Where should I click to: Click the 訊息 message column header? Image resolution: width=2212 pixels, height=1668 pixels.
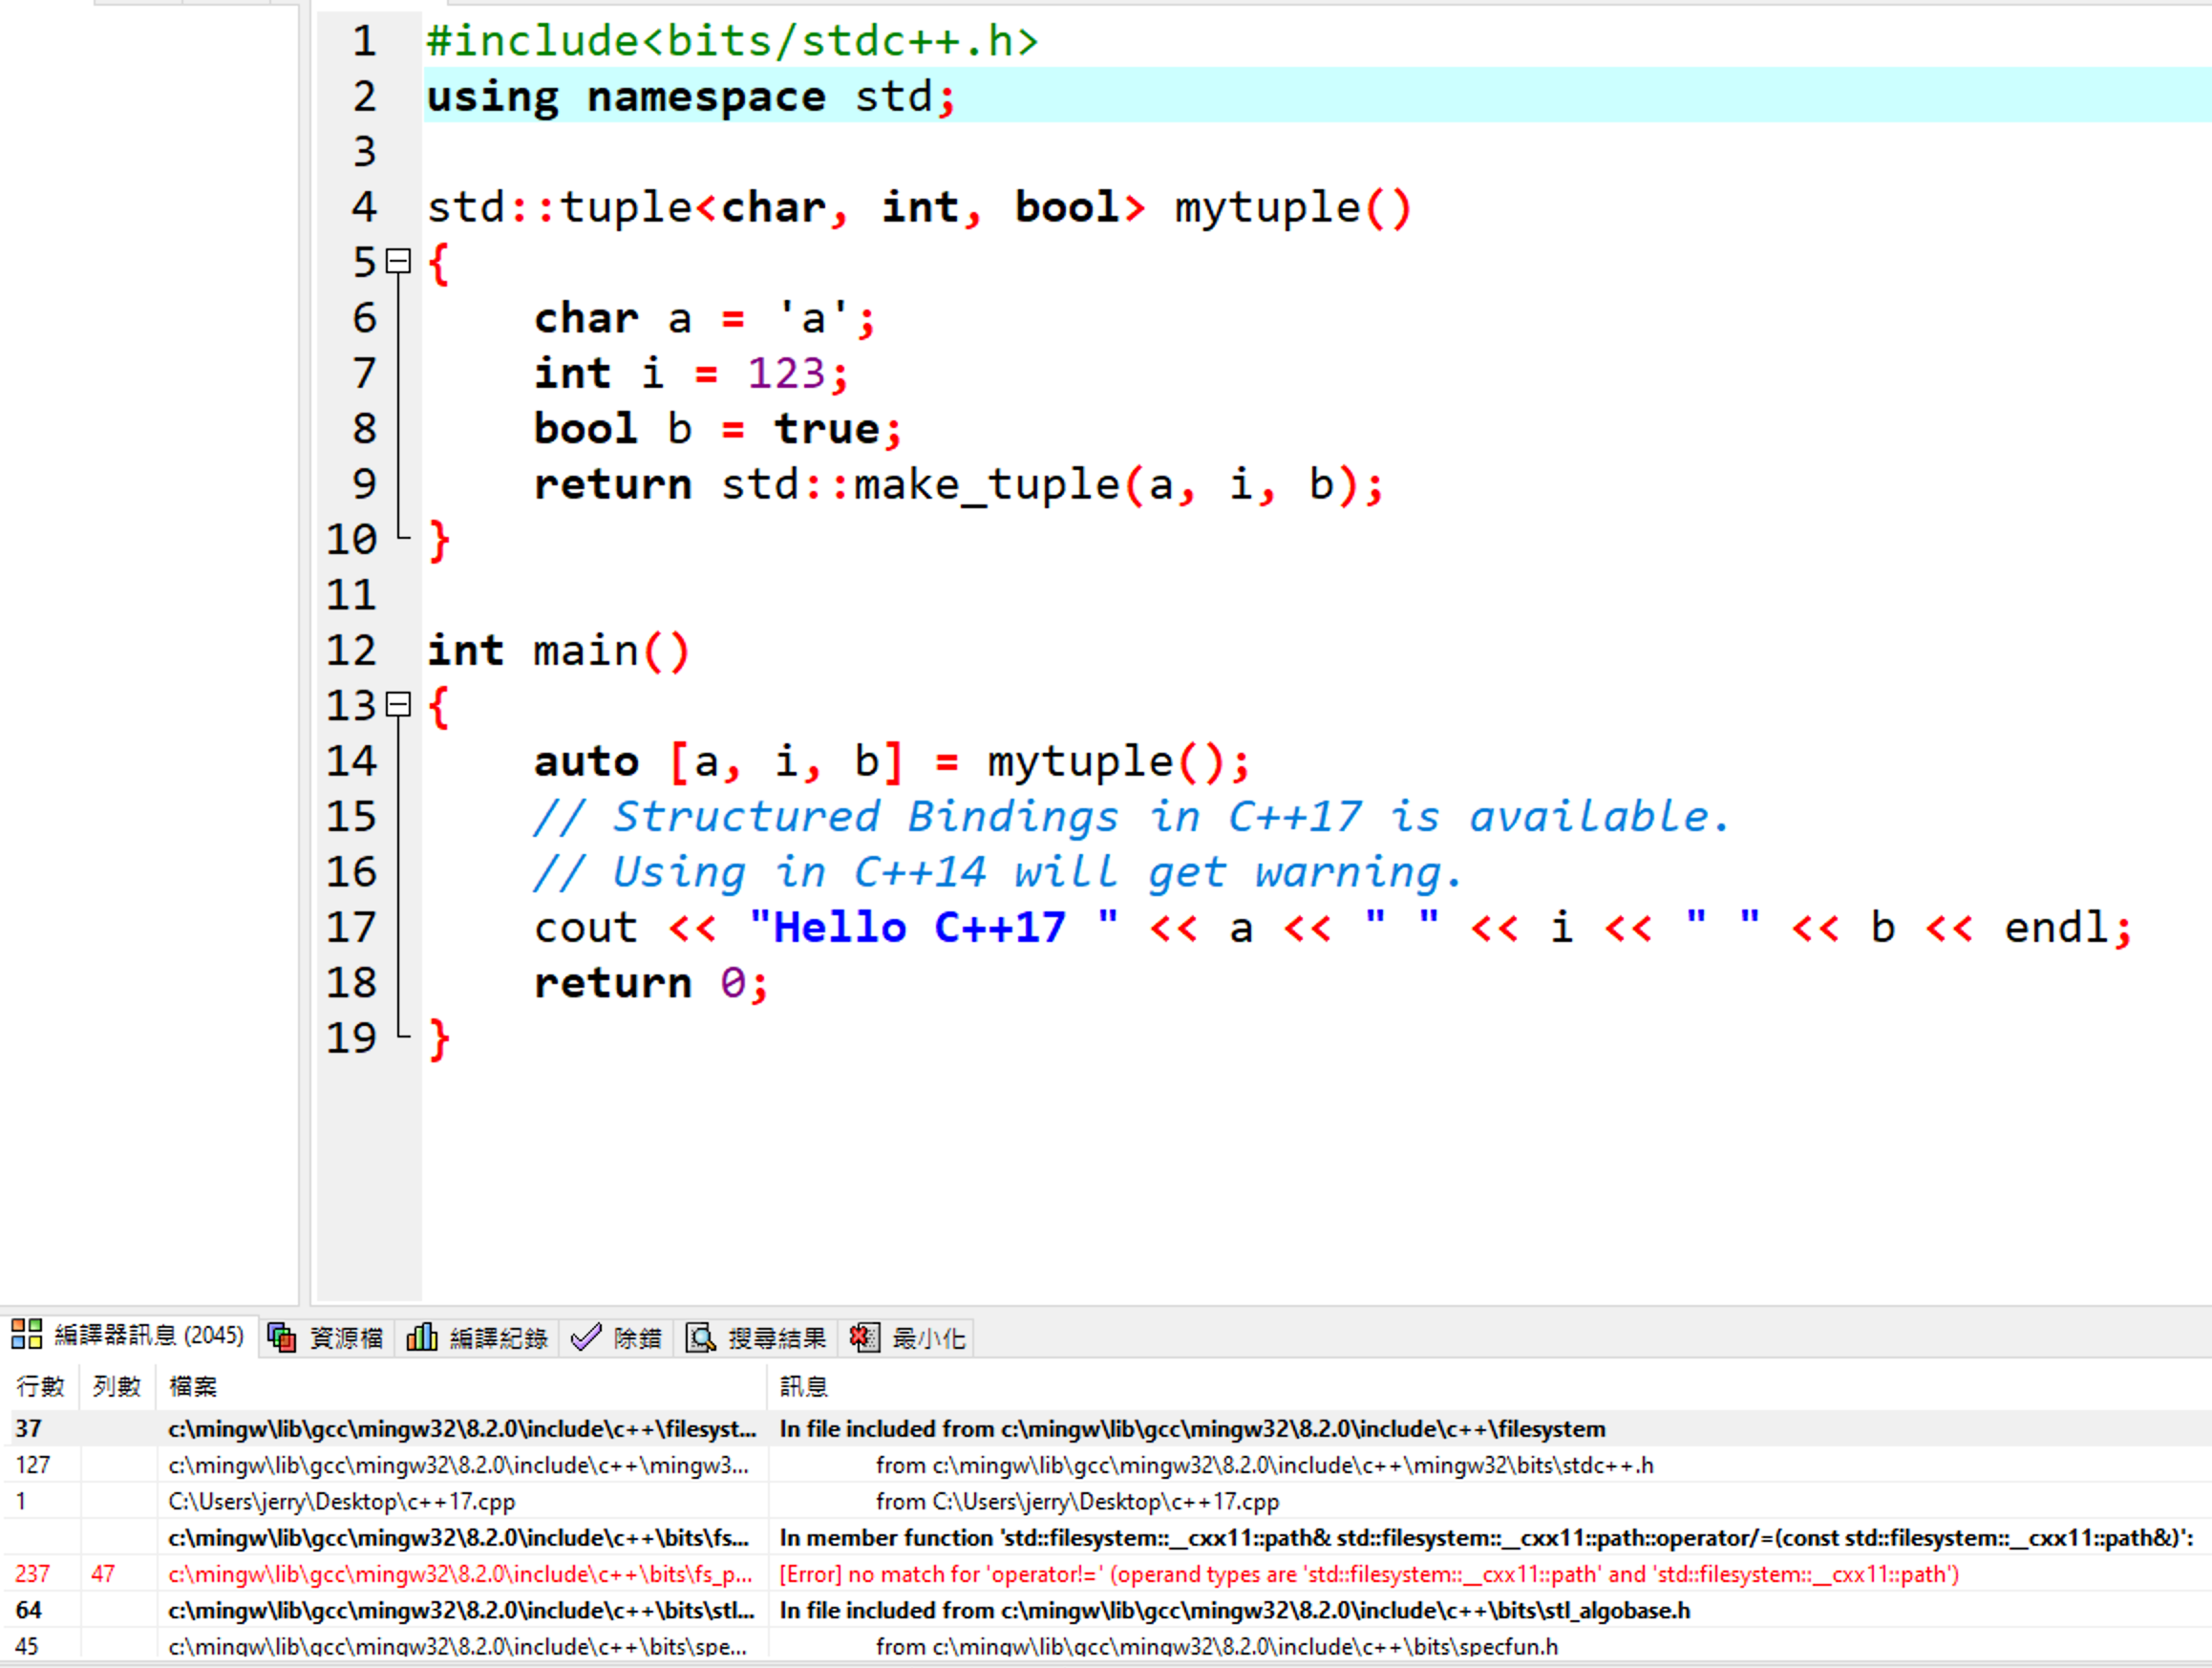tap(804, 1387)
